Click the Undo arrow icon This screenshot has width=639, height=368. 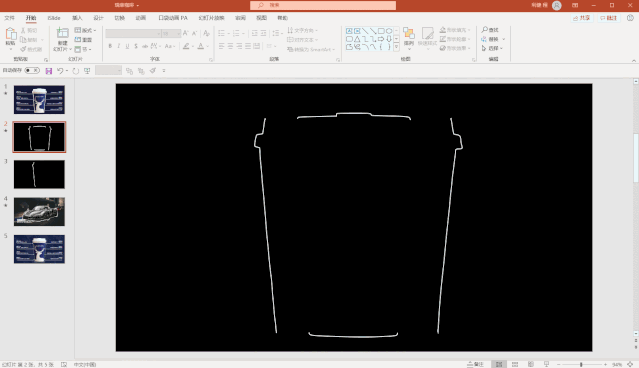tap(60, 71)
